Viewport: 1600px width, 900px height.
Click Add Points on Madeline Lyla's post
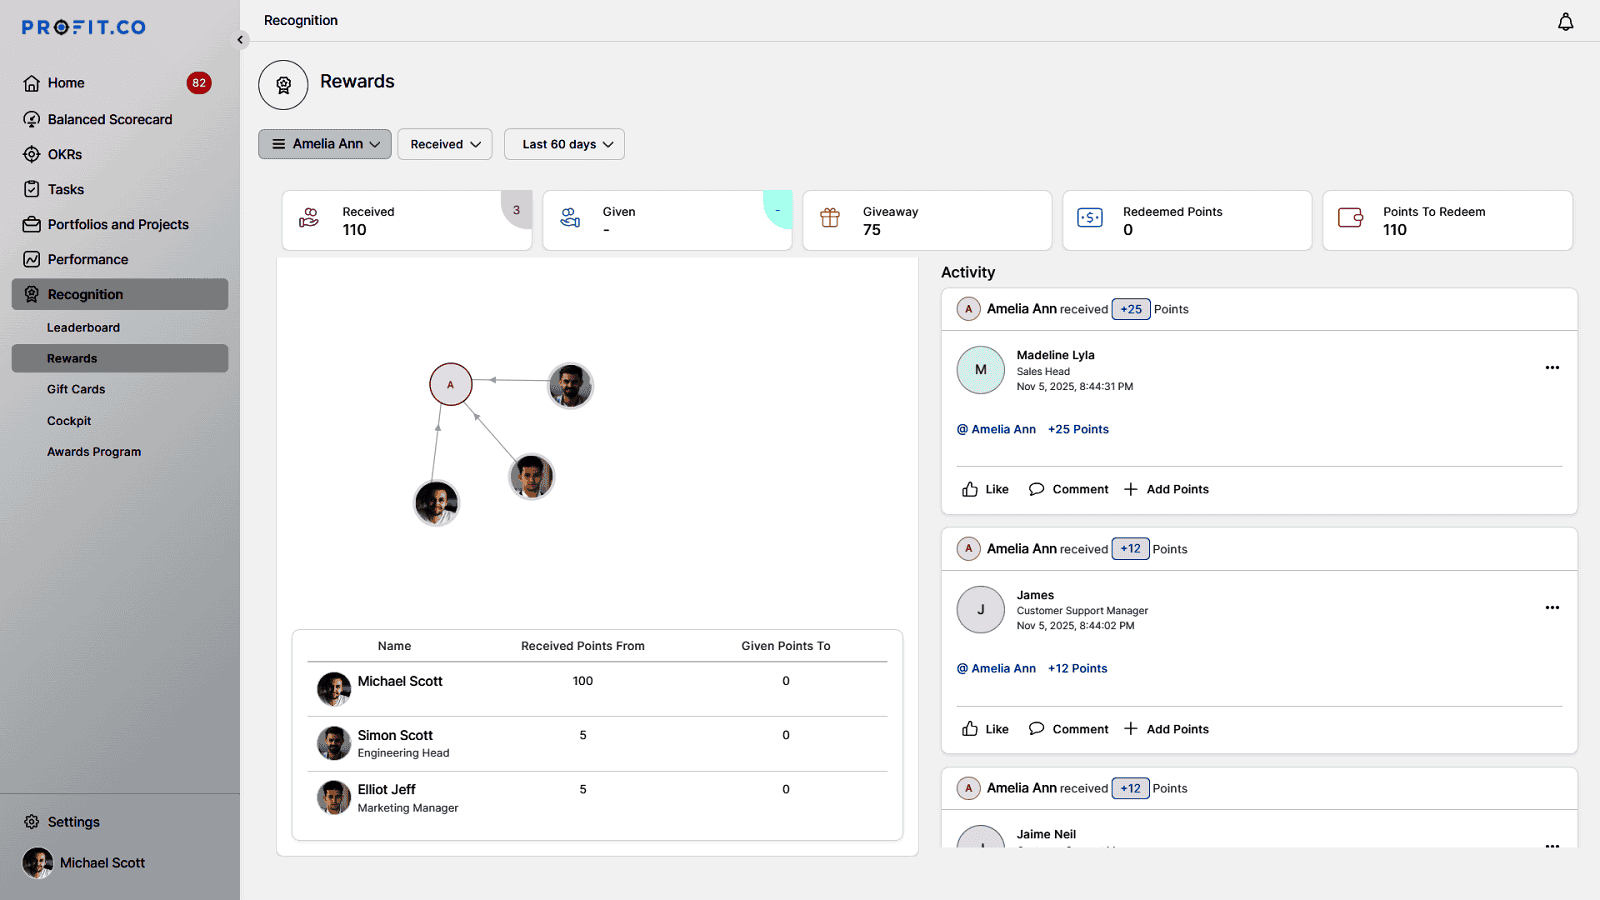pyautogui.click(x=1166, y=489)
